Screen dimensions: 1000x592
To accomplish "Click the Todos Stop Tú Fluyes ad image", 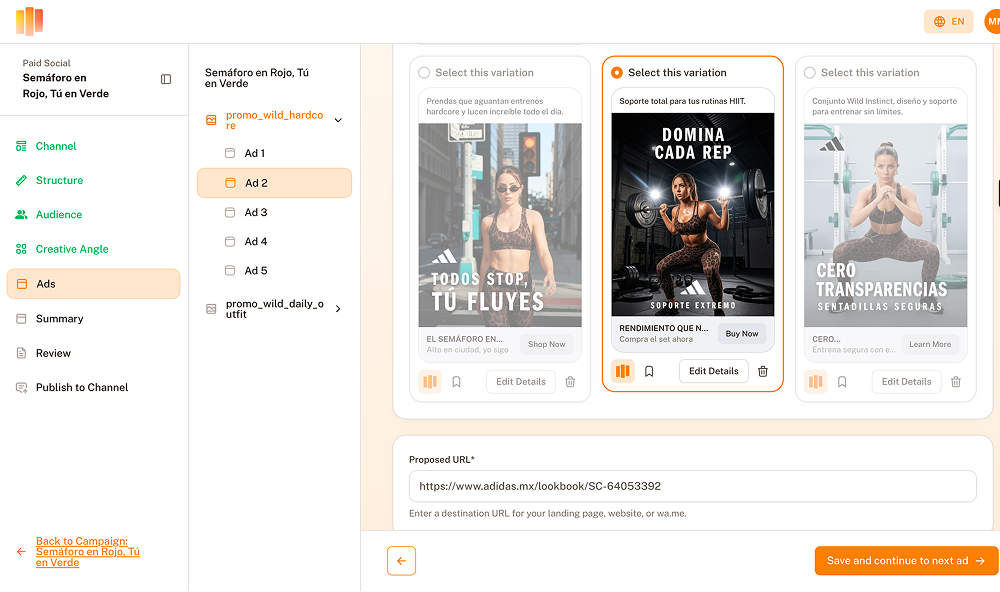I will point(500,225).
